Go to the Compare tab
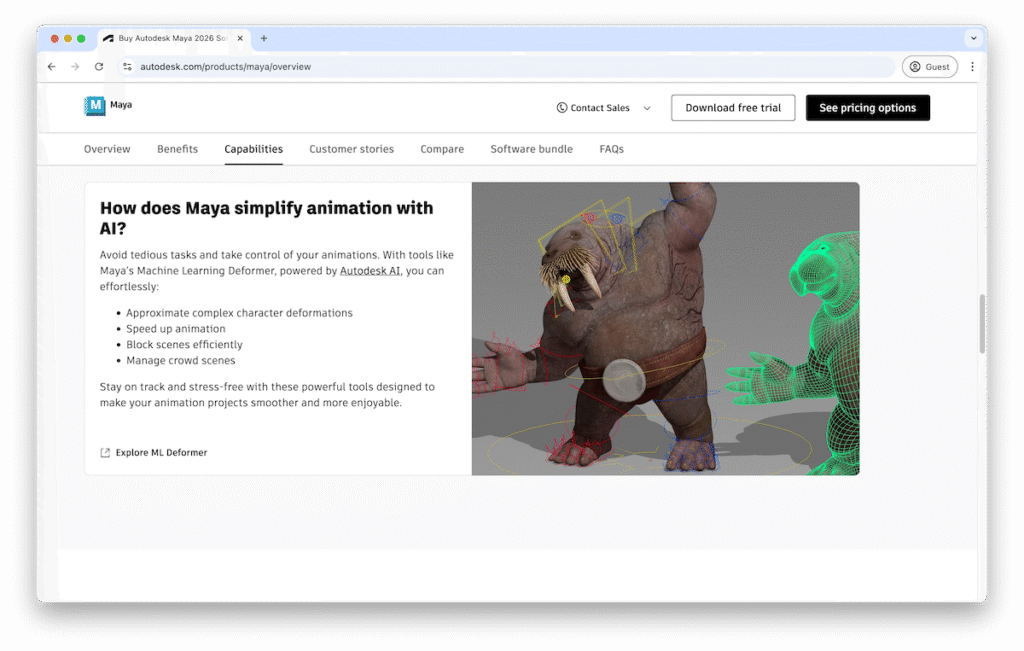Image resolution: width=1024 pixels, height=651 pixels. pos(442,149)
